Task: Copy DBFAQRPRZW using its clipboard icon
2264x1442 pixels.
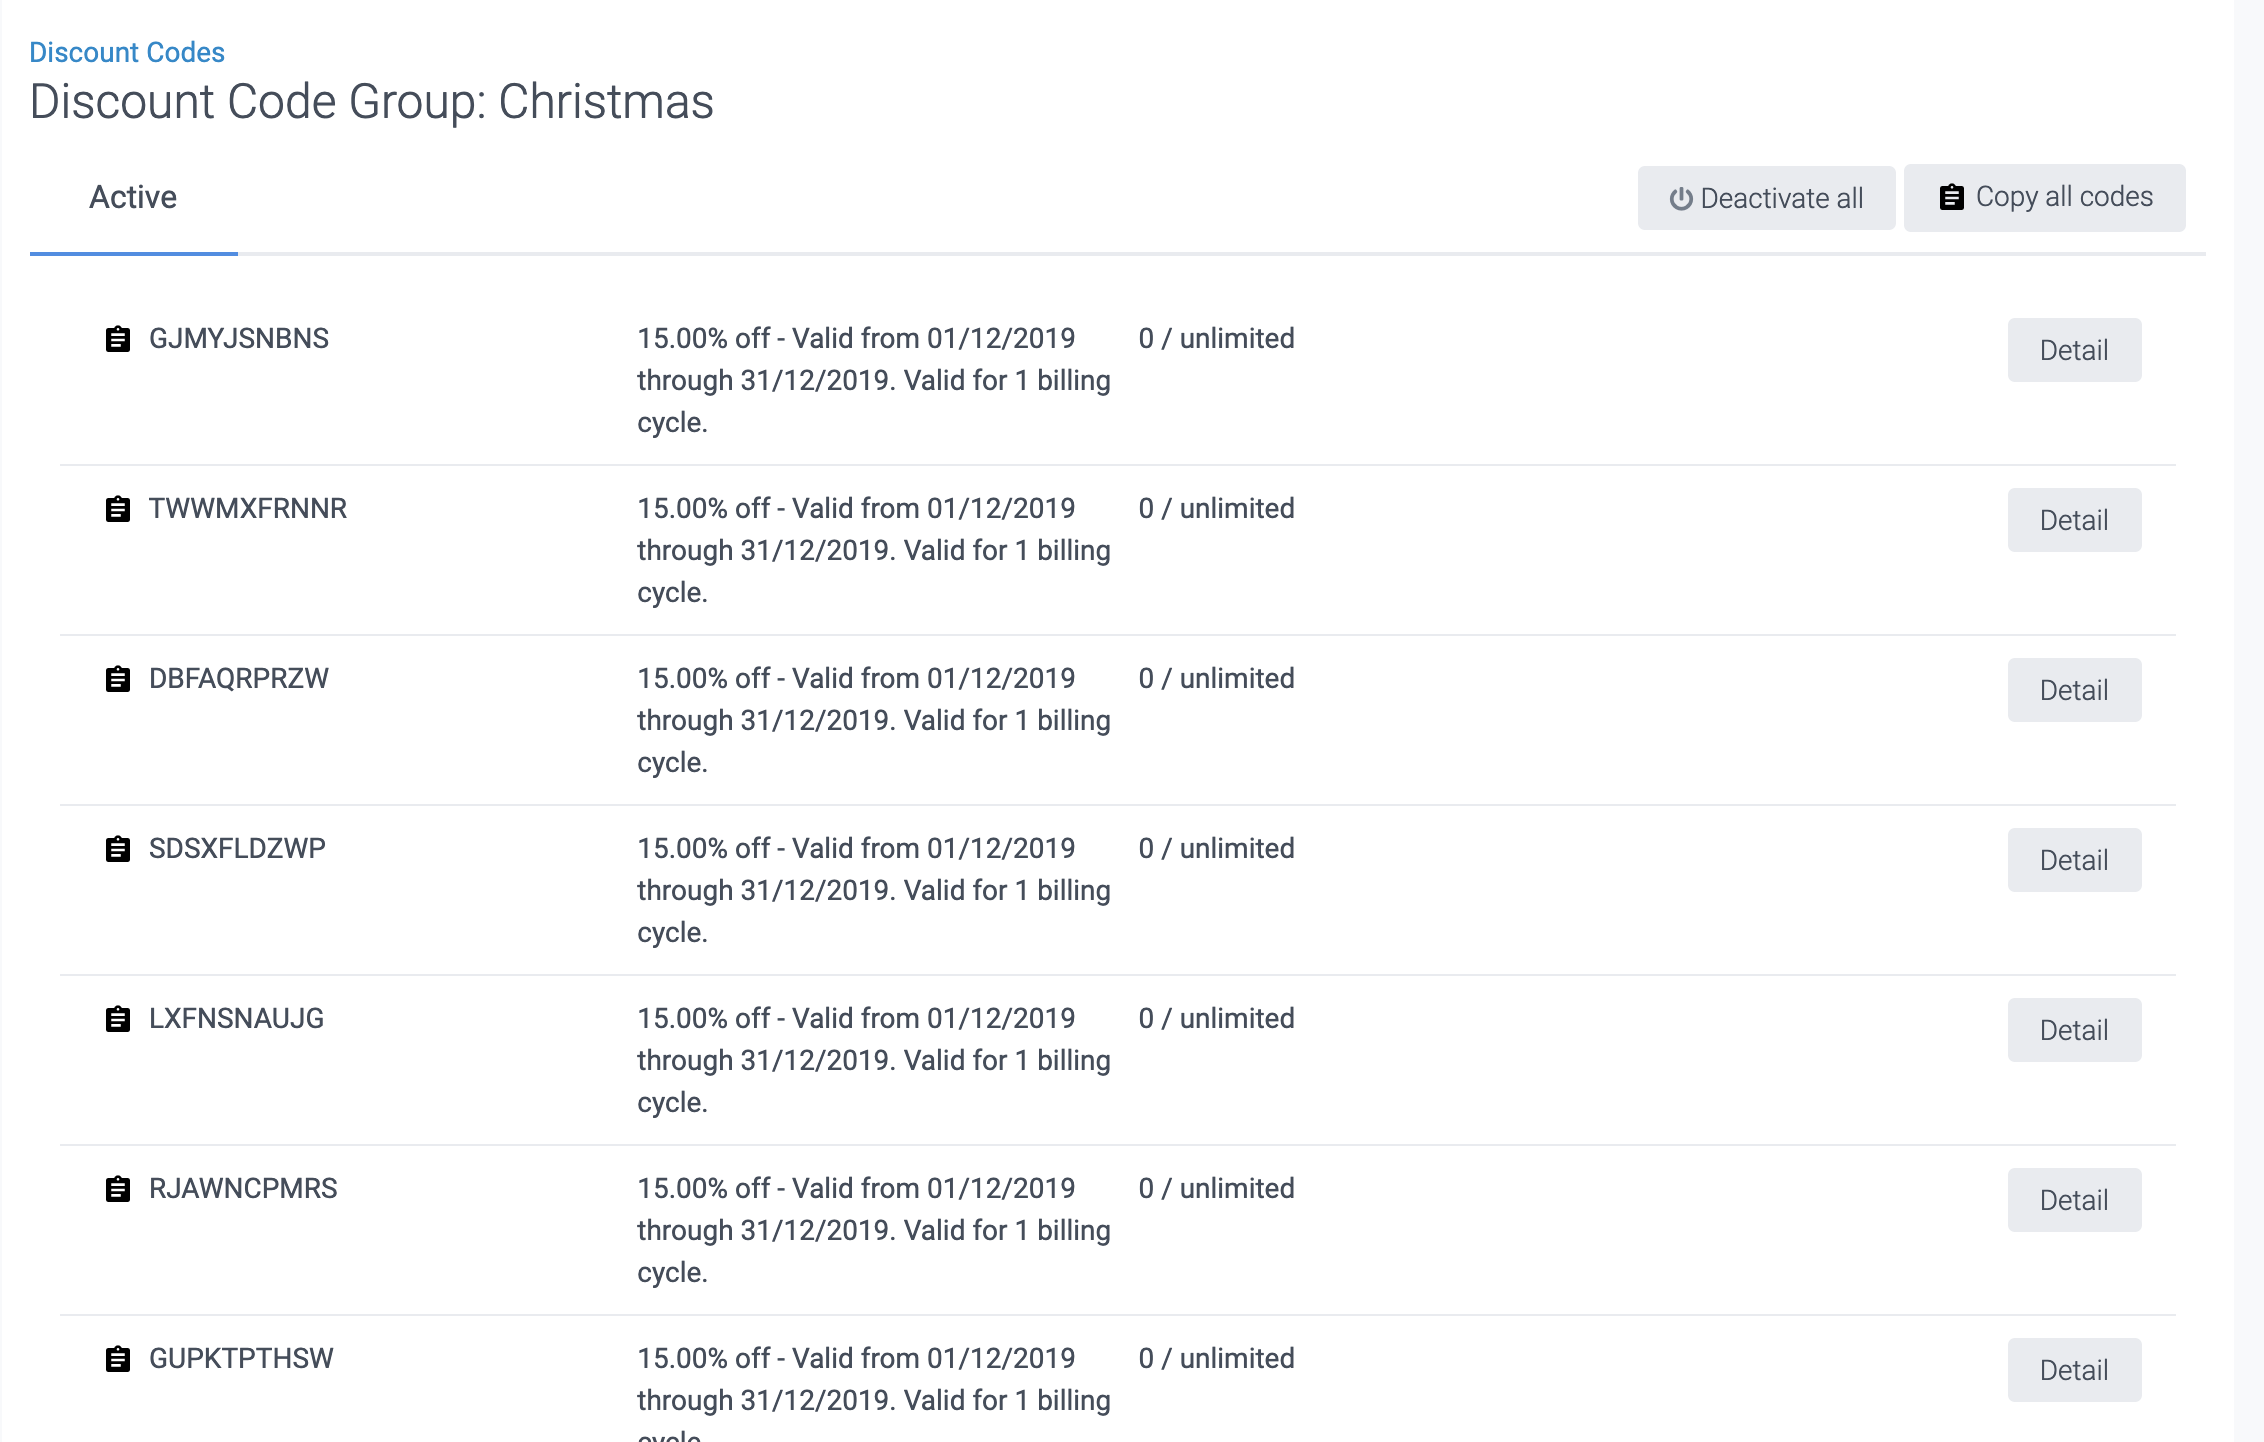Action: tap(118, 679)
